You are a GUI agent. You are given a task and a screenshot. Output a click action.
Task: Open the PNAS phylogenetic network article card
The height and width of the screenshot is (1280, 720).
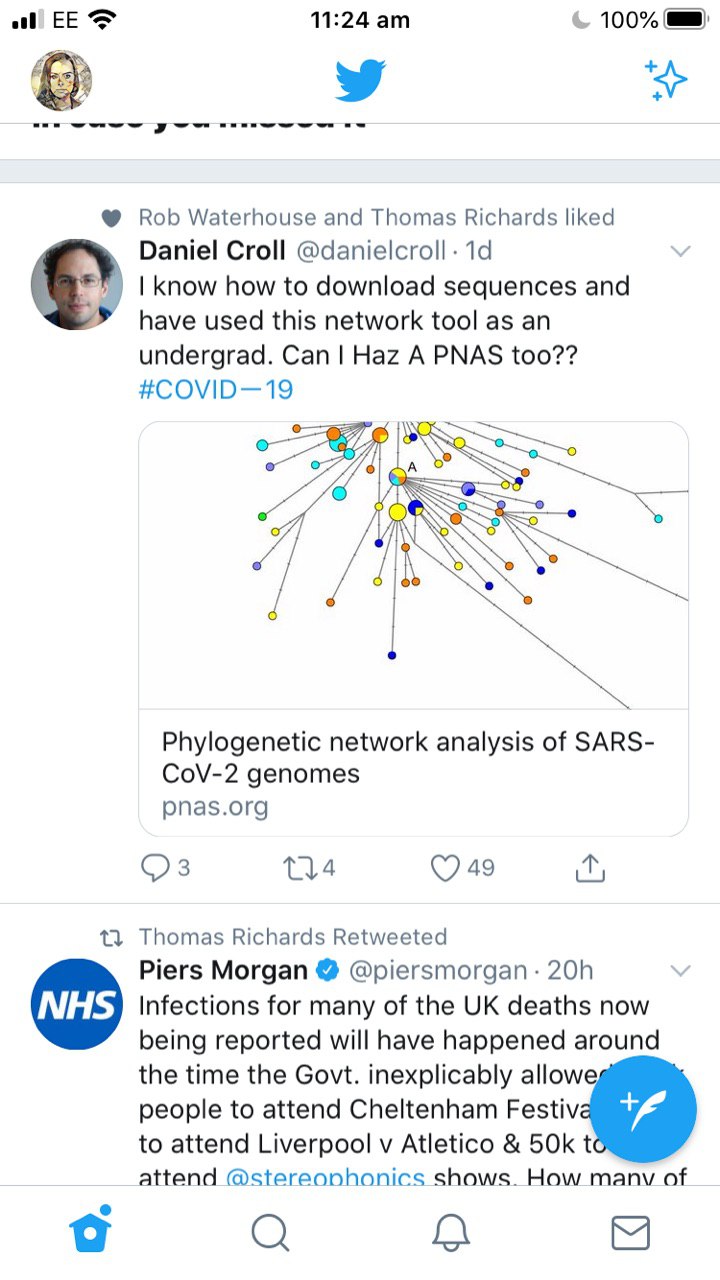(x=412, y=772)
